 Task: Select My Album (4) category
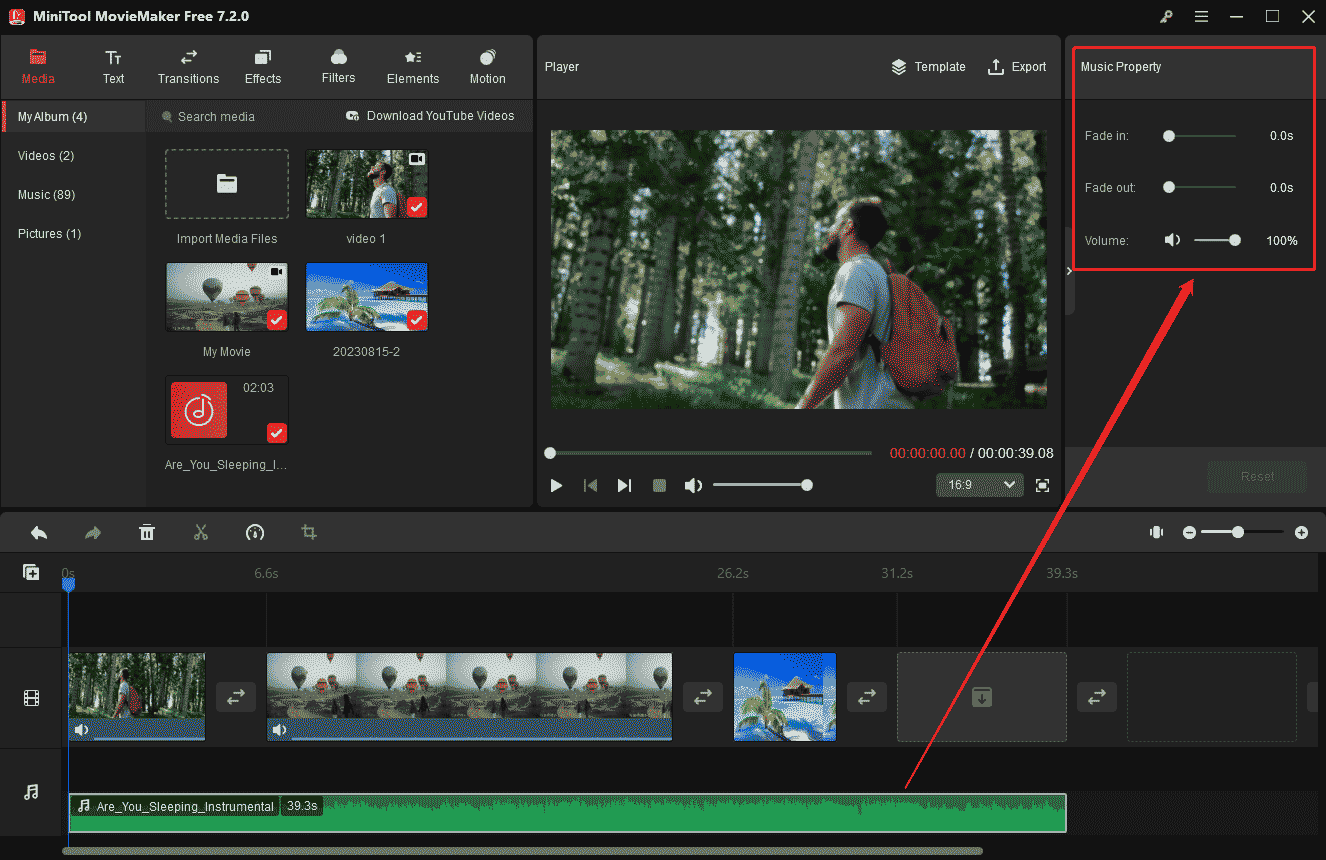(73, 117)
